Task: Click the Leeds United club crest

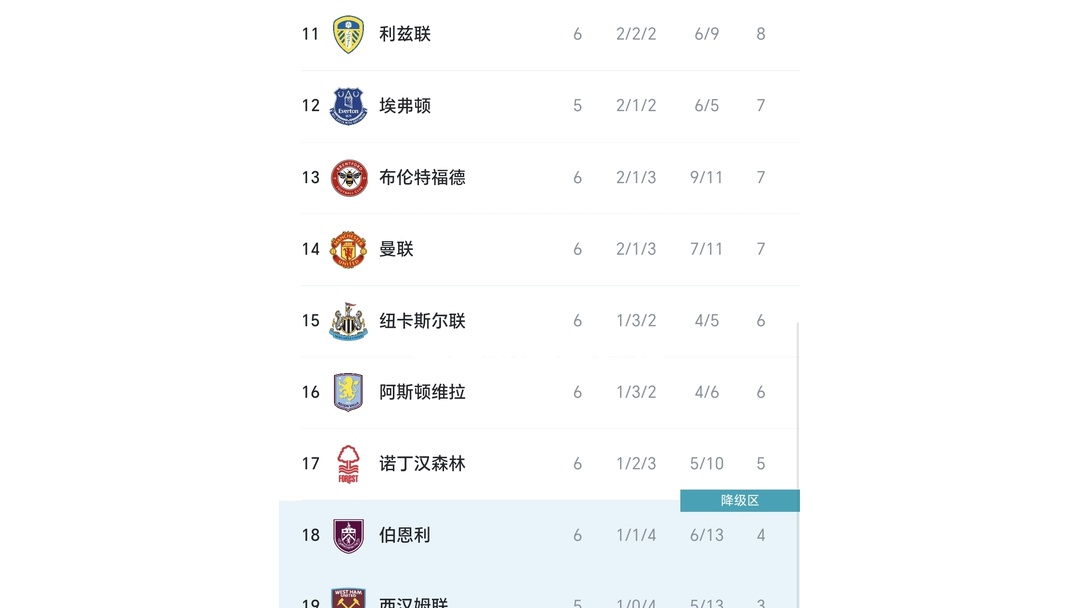Action: [347, 33]
